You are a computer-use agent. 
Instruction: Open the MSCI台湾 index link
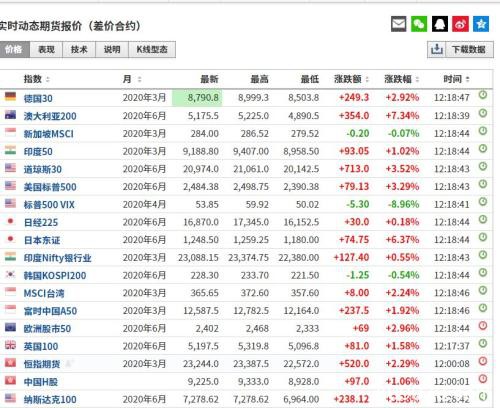[44, 293]
